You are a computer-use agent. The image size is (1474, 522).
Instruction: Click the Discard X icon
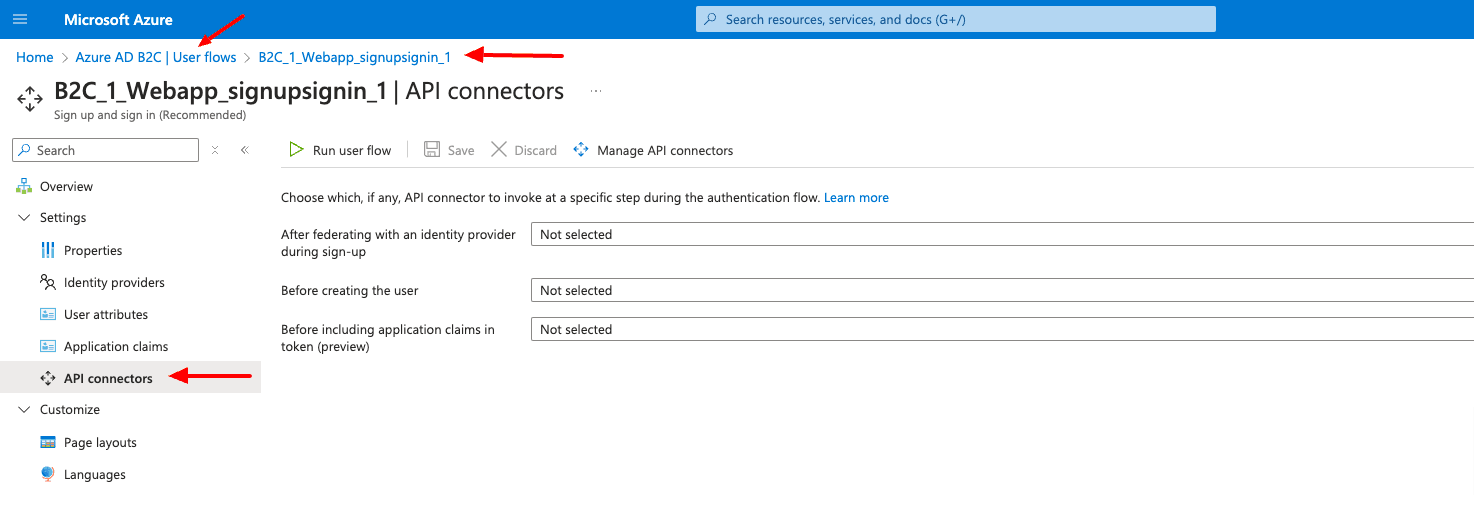click(x=498, y=150)
